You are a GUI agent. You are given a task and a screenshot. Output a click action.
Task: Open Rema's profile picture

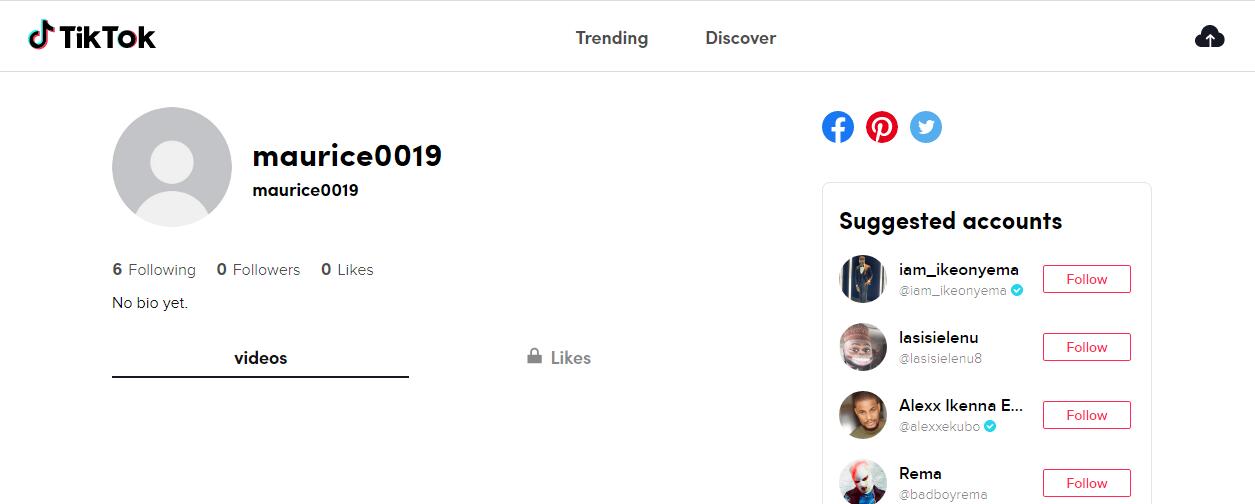pyautogui.click(x=863, y=482)
